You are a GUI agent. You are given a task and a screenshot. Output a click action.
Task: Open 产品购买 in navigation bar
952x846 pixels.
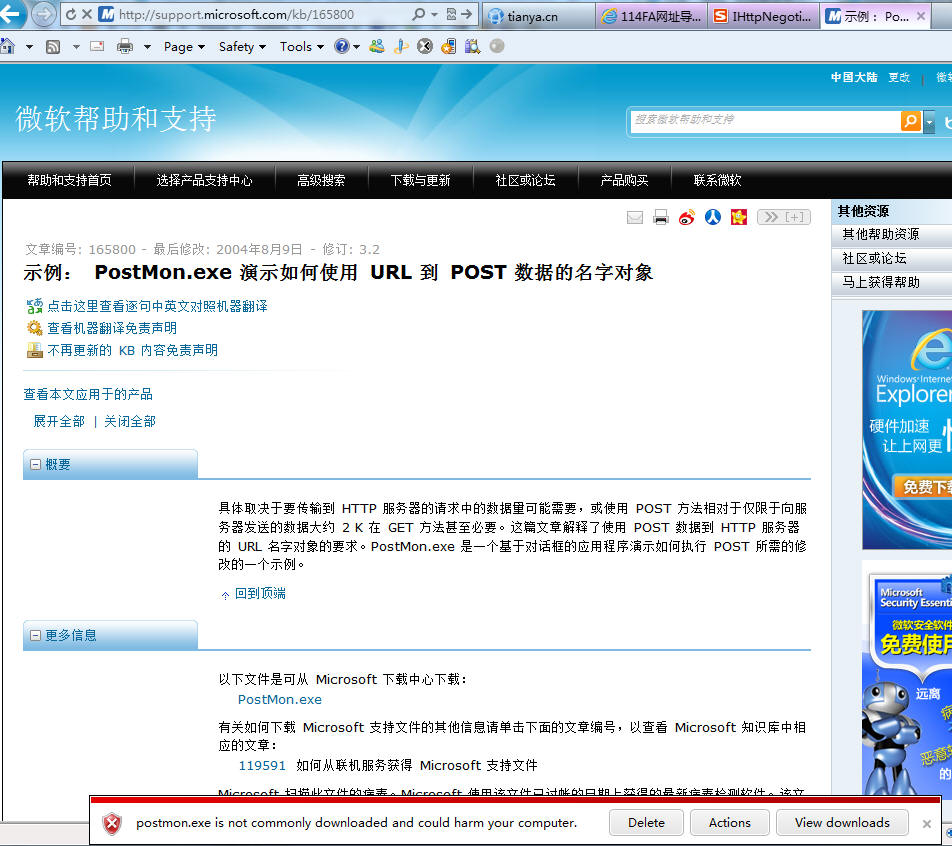click(x=624, y=180)
